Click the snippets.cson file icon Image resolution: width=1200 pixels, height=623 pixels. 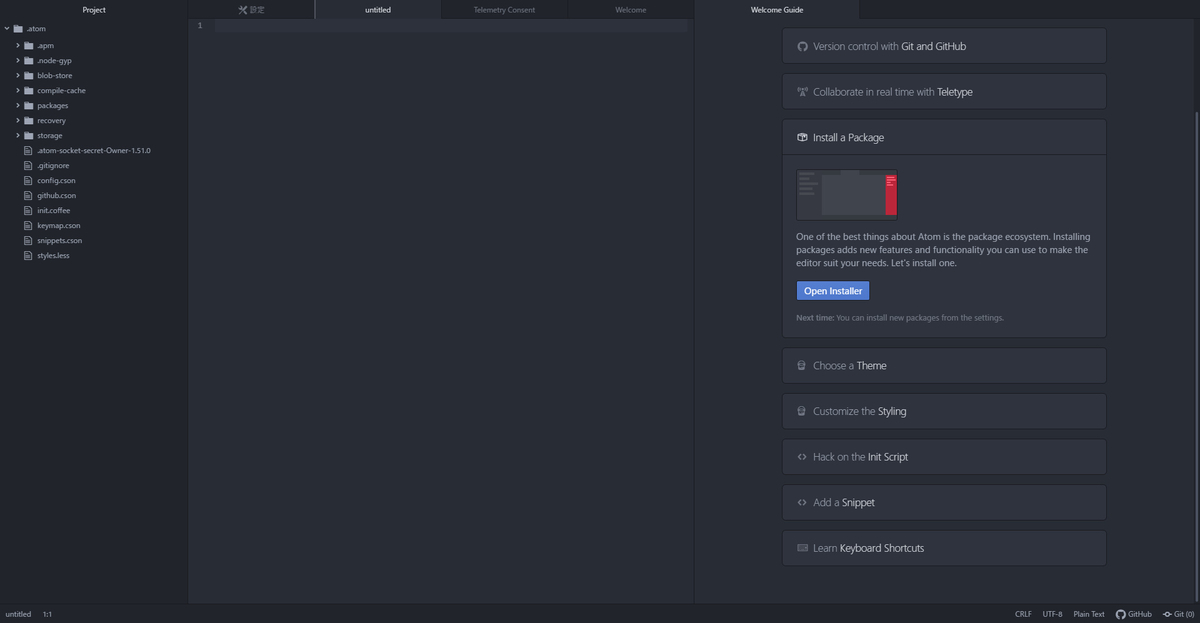28,240
